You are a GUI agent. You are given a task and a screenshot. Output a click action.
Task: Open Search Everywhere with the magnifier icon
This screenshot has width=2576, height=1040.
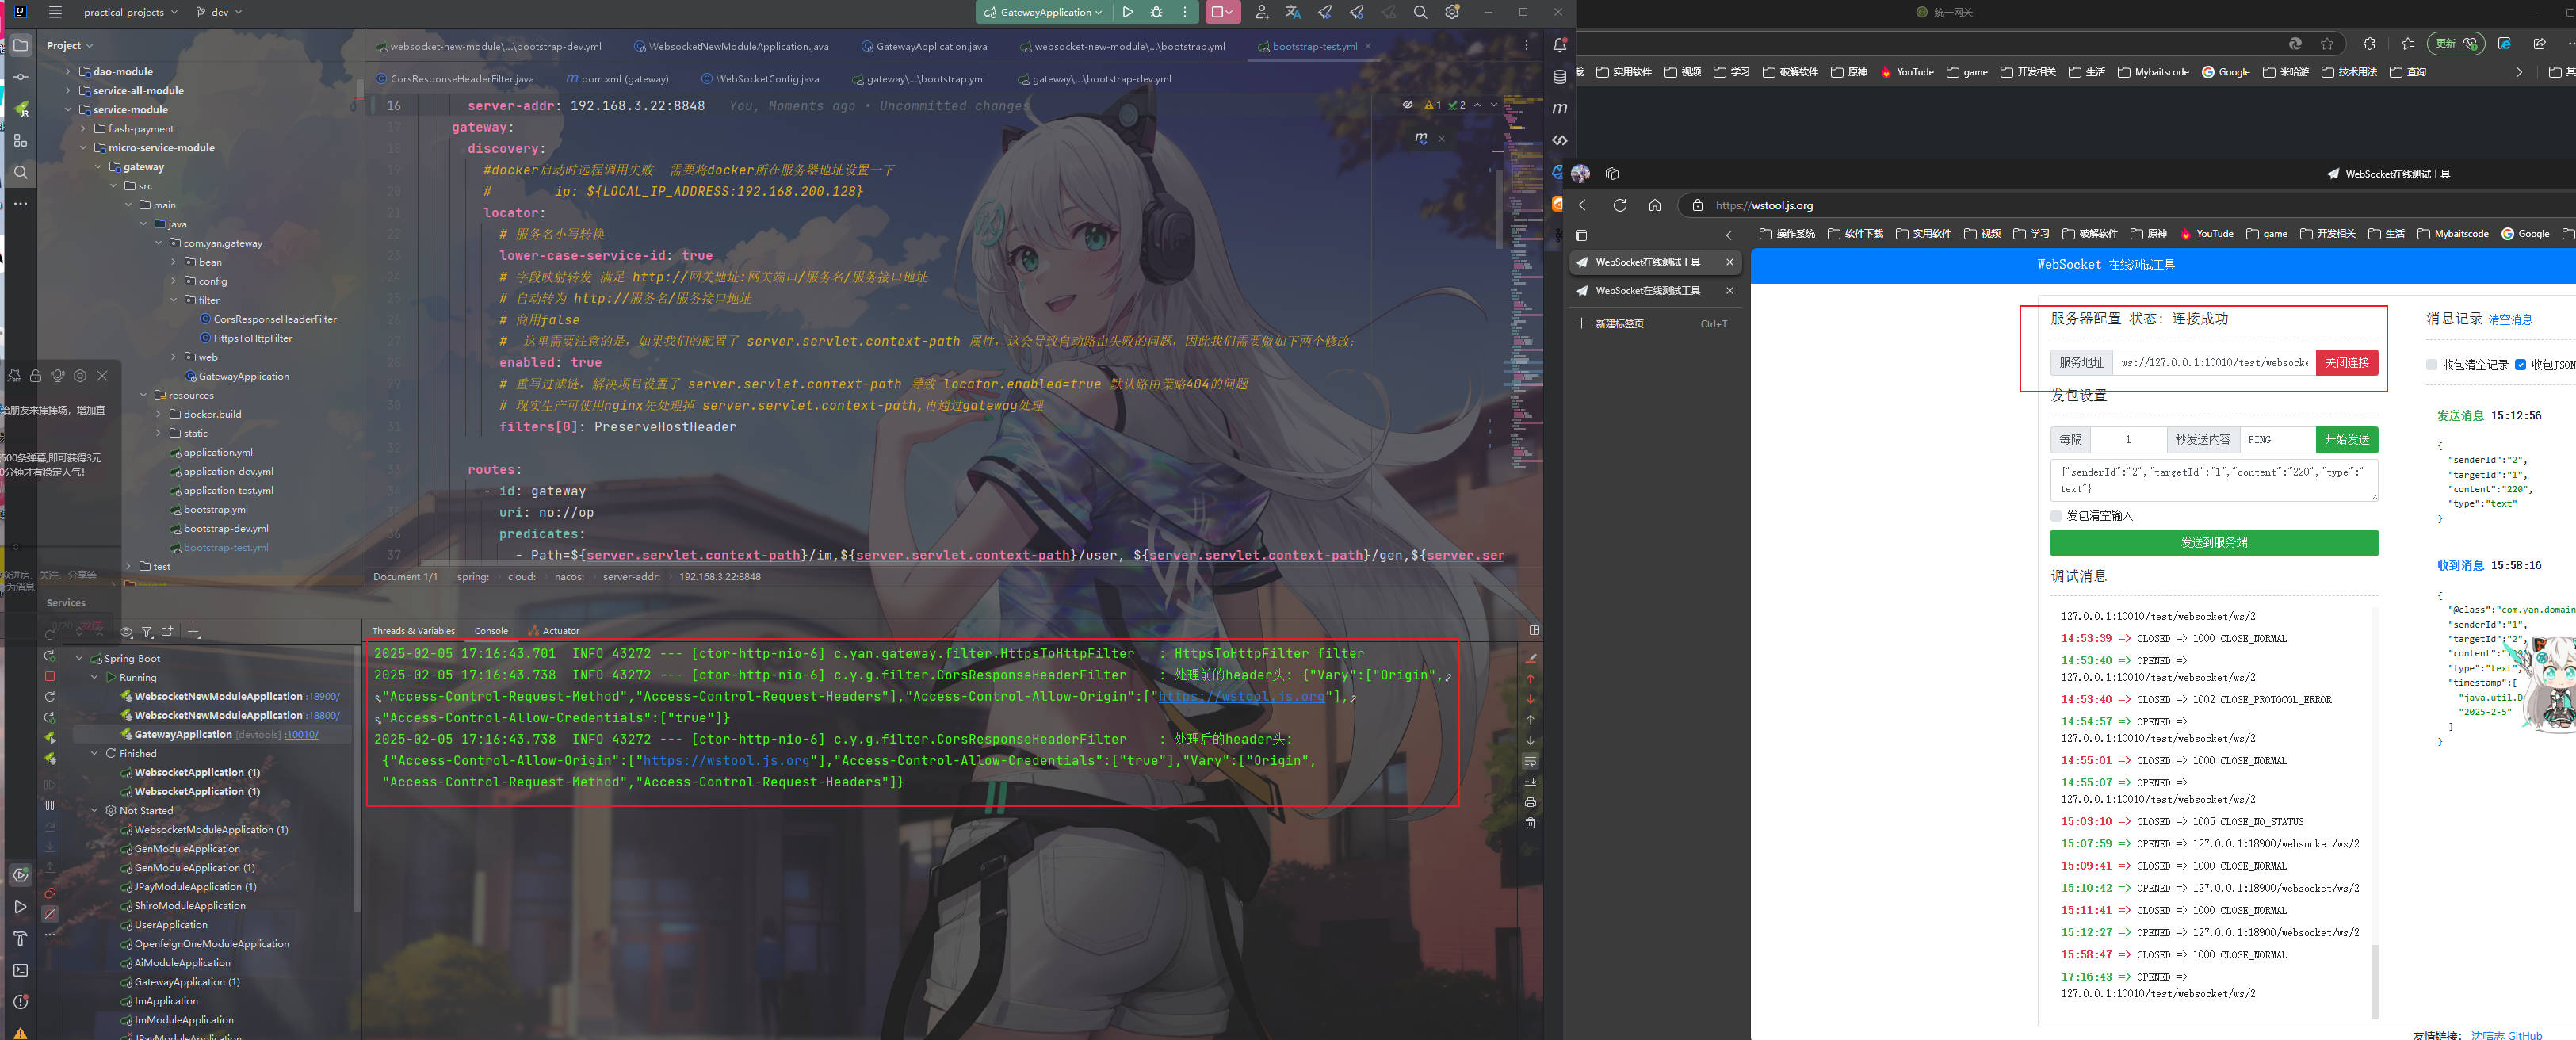pos(1420,12)
